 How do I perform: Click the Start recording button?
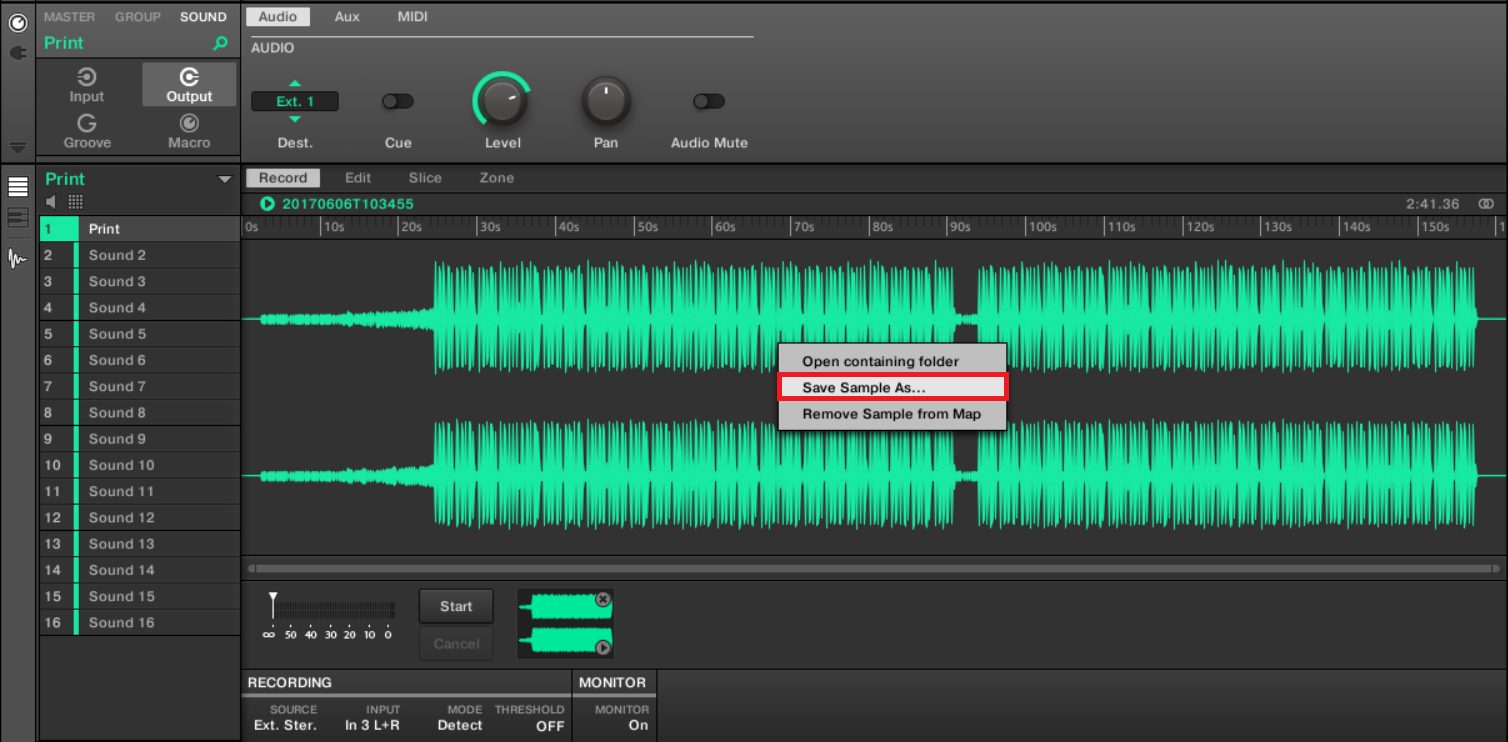pyautogui.click(x=455, y=605)
